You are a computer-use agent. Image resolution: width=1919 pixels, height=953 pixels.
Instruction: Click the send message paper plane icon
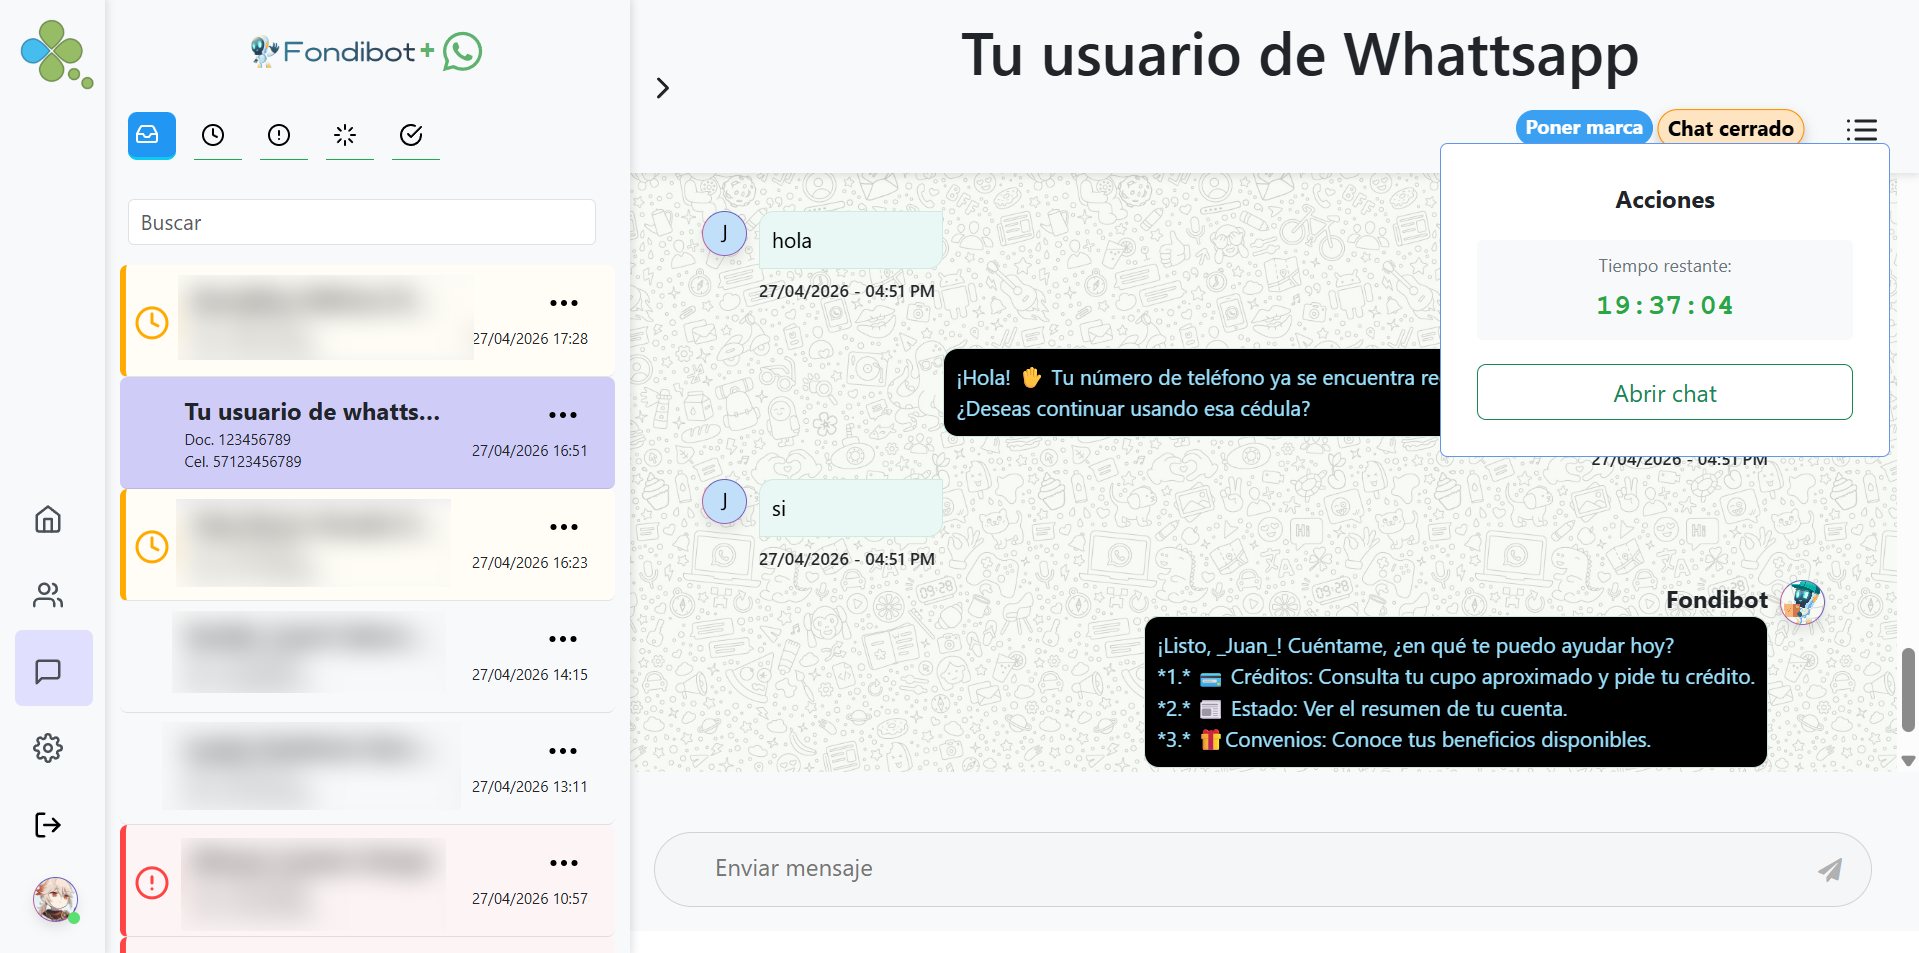tap(1830, 870)
